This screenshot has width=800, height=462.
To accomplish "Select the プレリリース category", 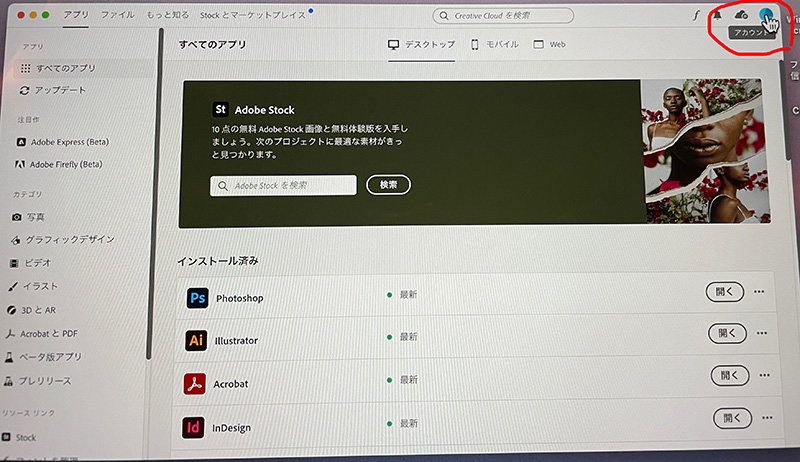I will (x=37, y=381).
